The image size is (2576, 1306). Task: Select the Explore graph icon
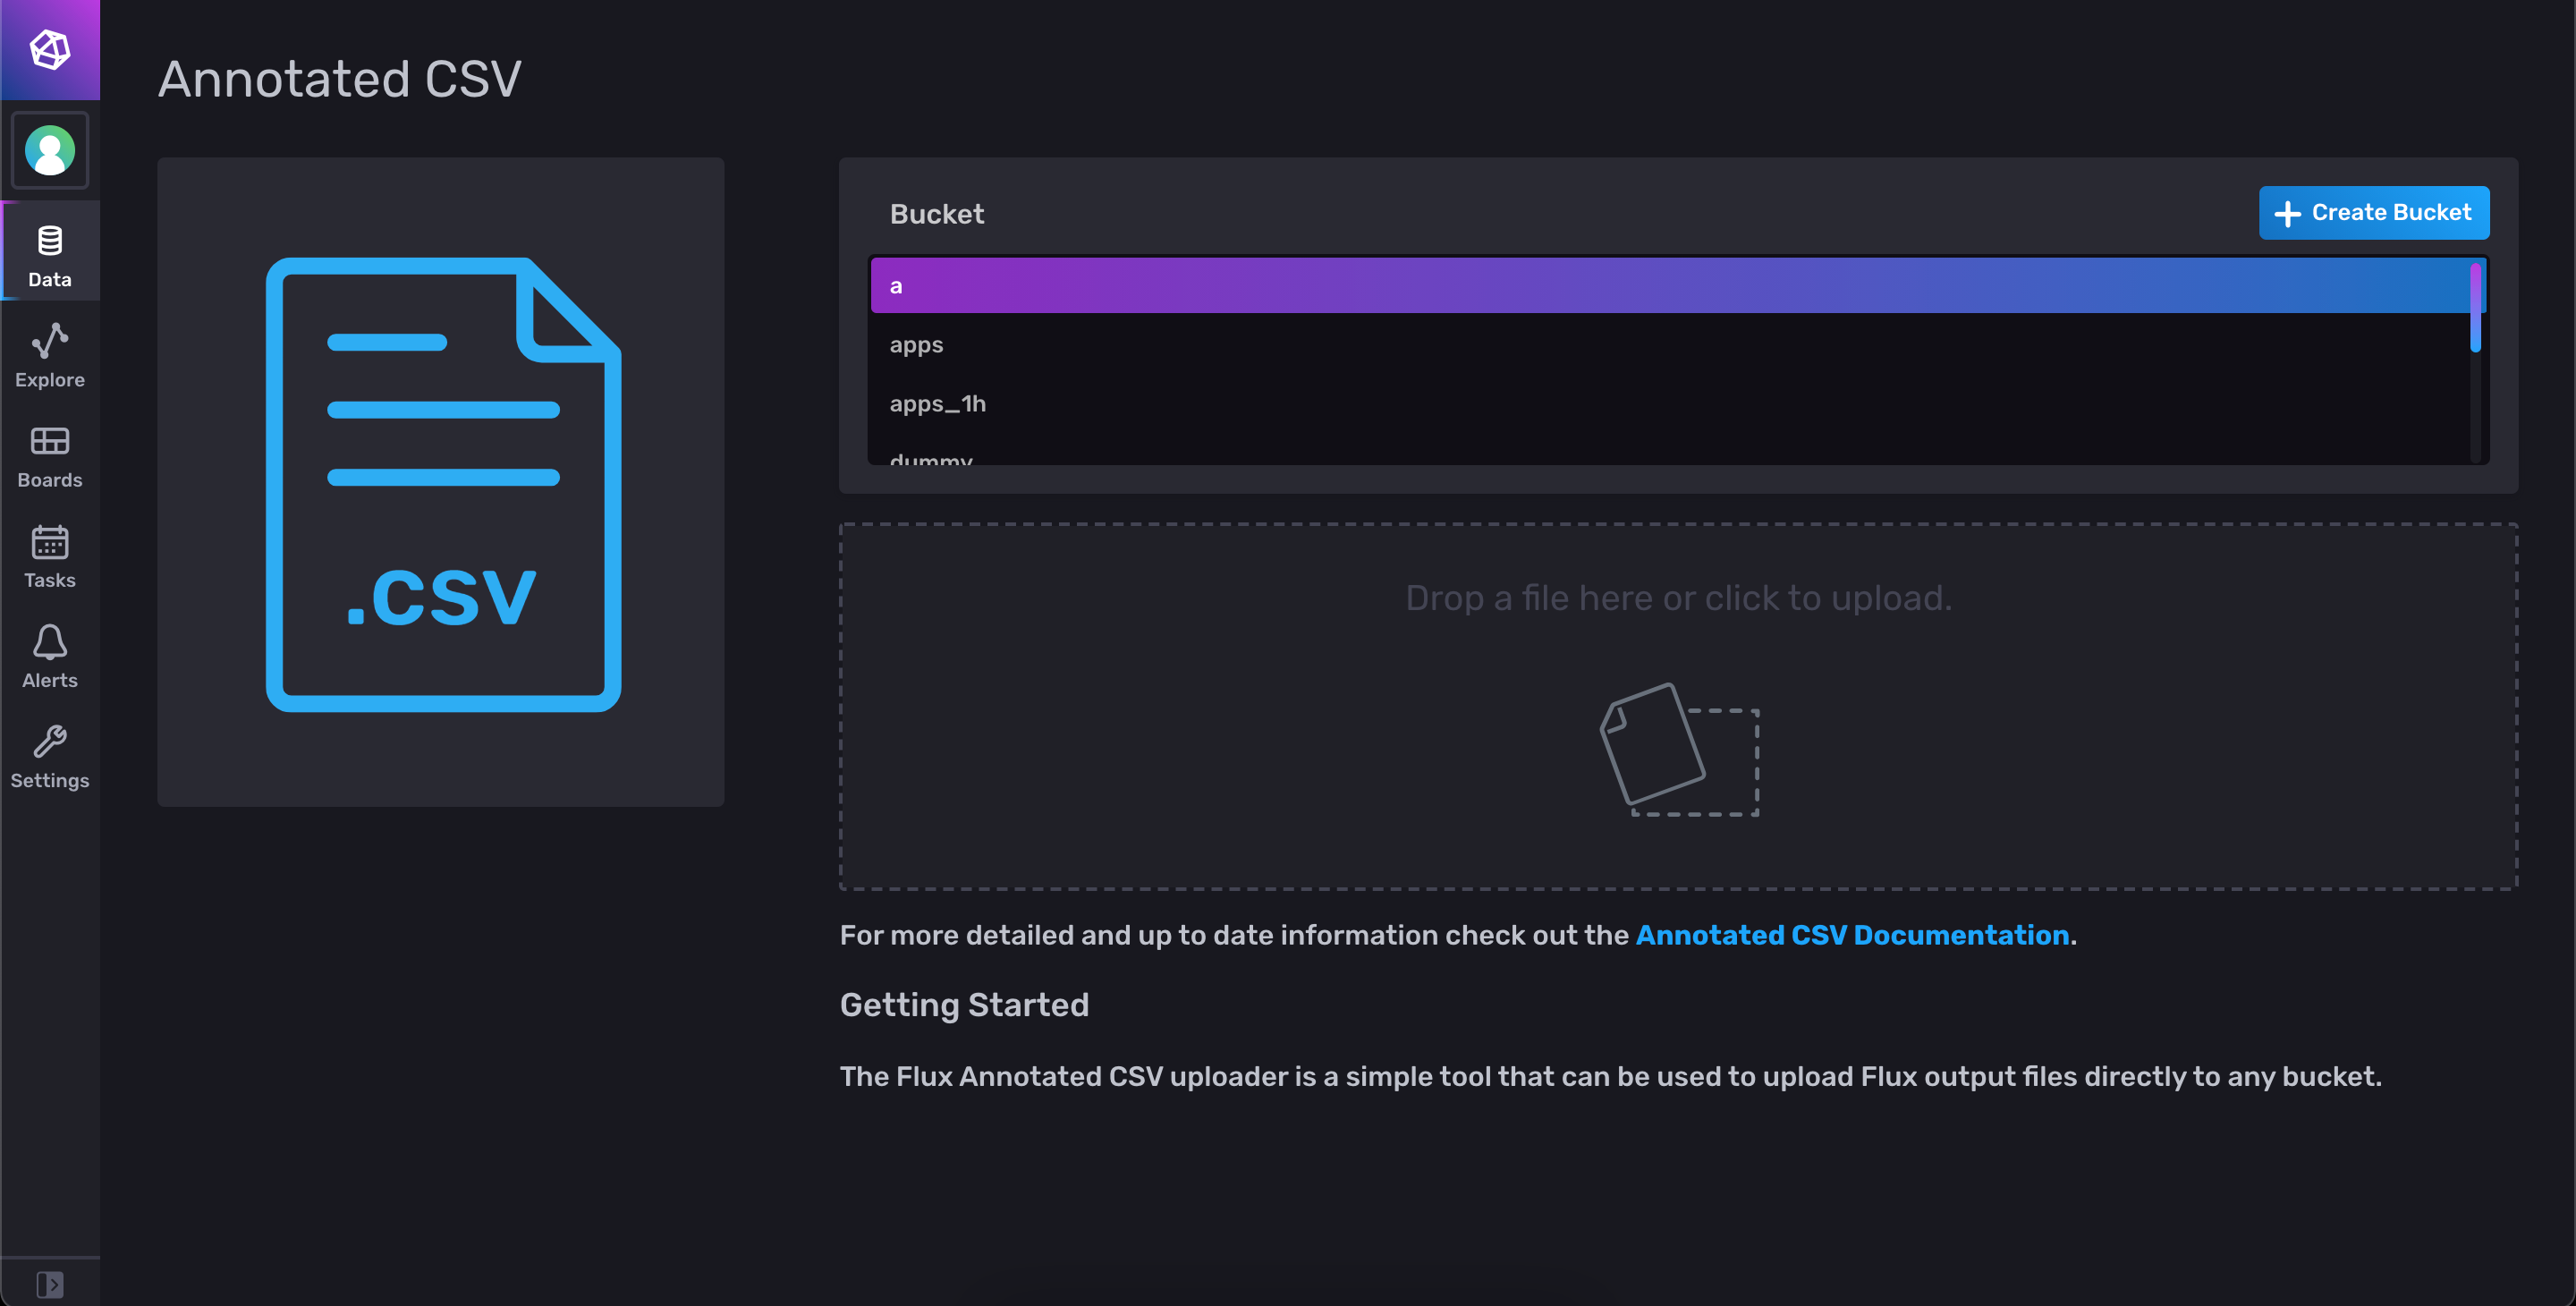pyautogui.click(x=49, y=352)
